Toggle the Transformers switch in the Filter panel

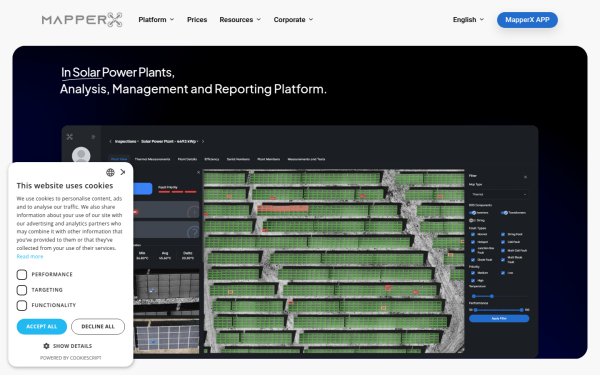504,213
